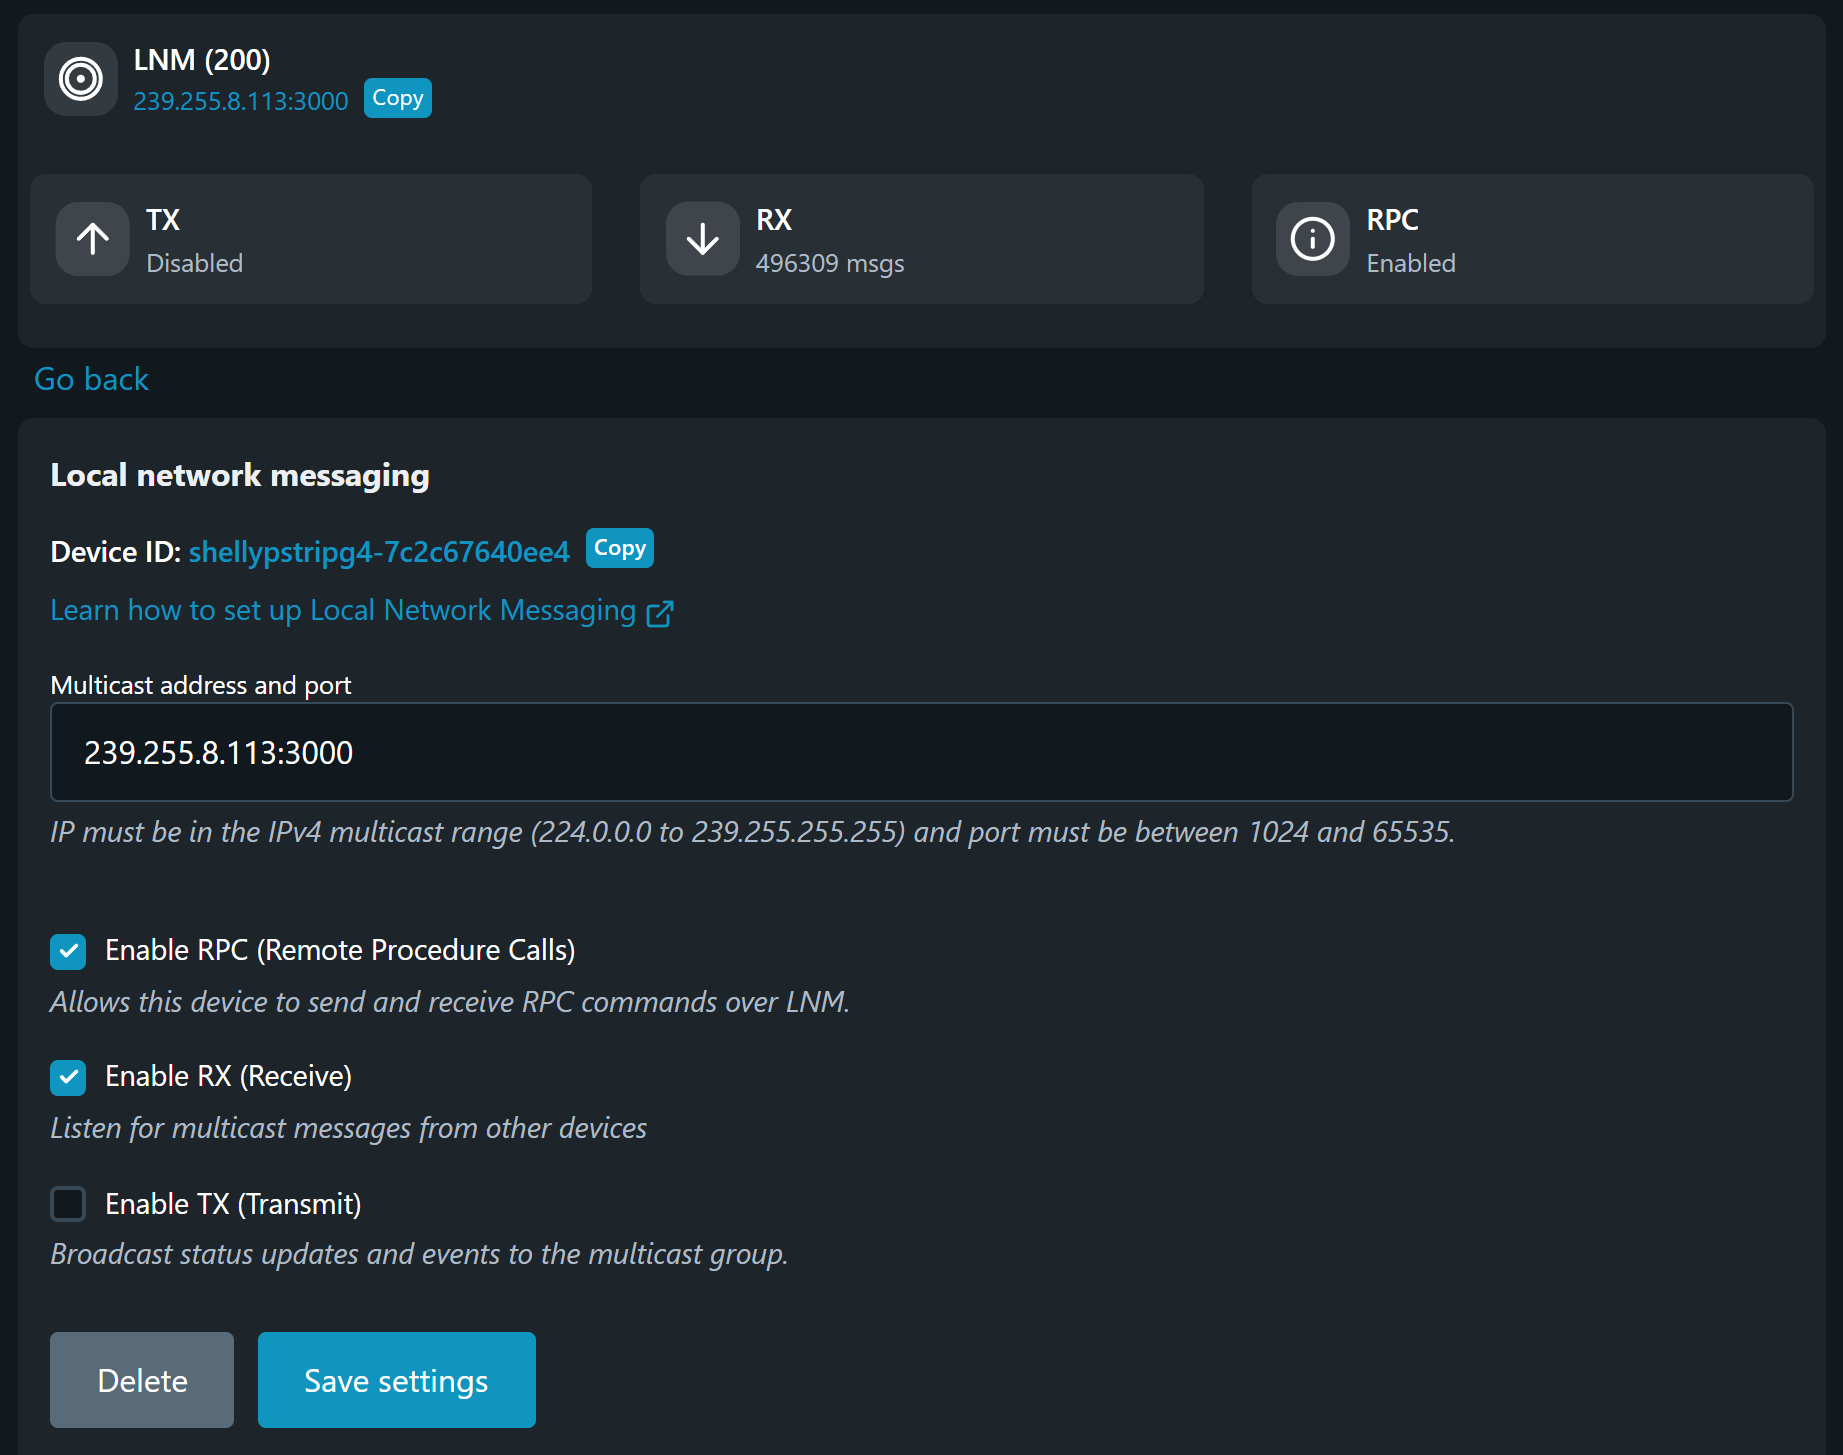Image resolution: width=1843 pixels, height=1455 pixels.
Task: Uncheck Enable RPC (Remote Procedure Calls)
Action: [x=68, y=951]
